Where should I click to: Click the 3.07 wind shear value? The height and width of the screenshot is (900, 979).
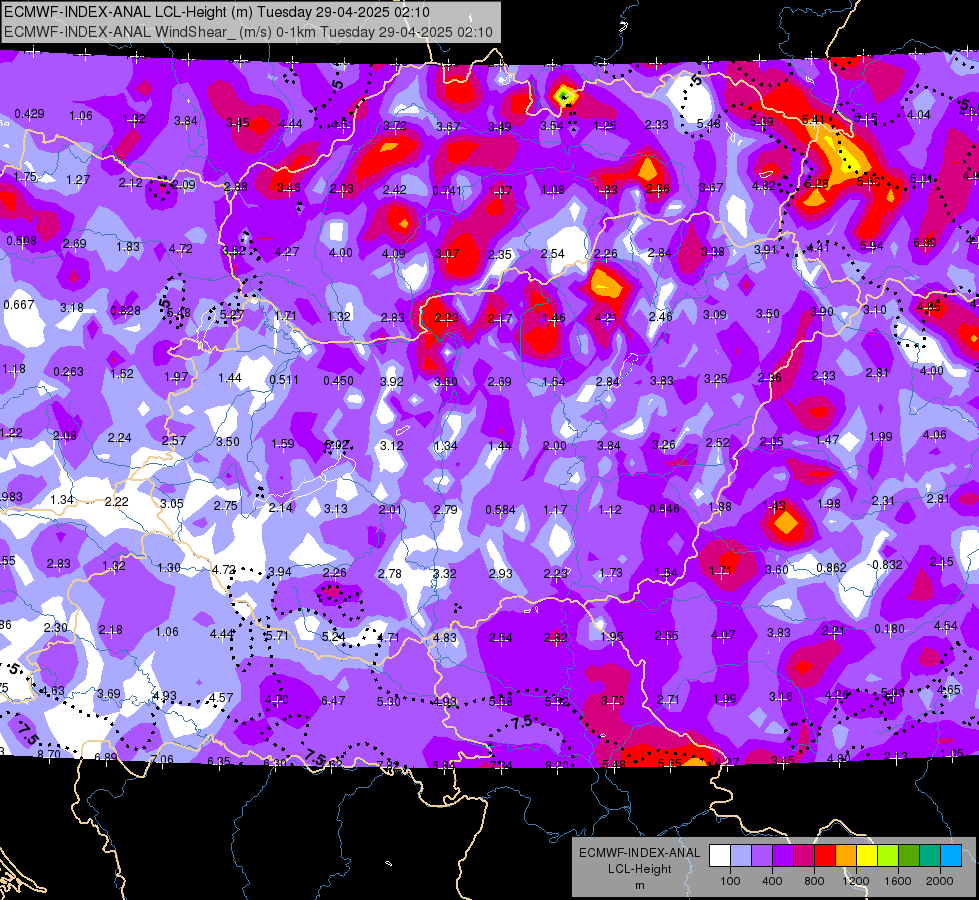[447, 254]
